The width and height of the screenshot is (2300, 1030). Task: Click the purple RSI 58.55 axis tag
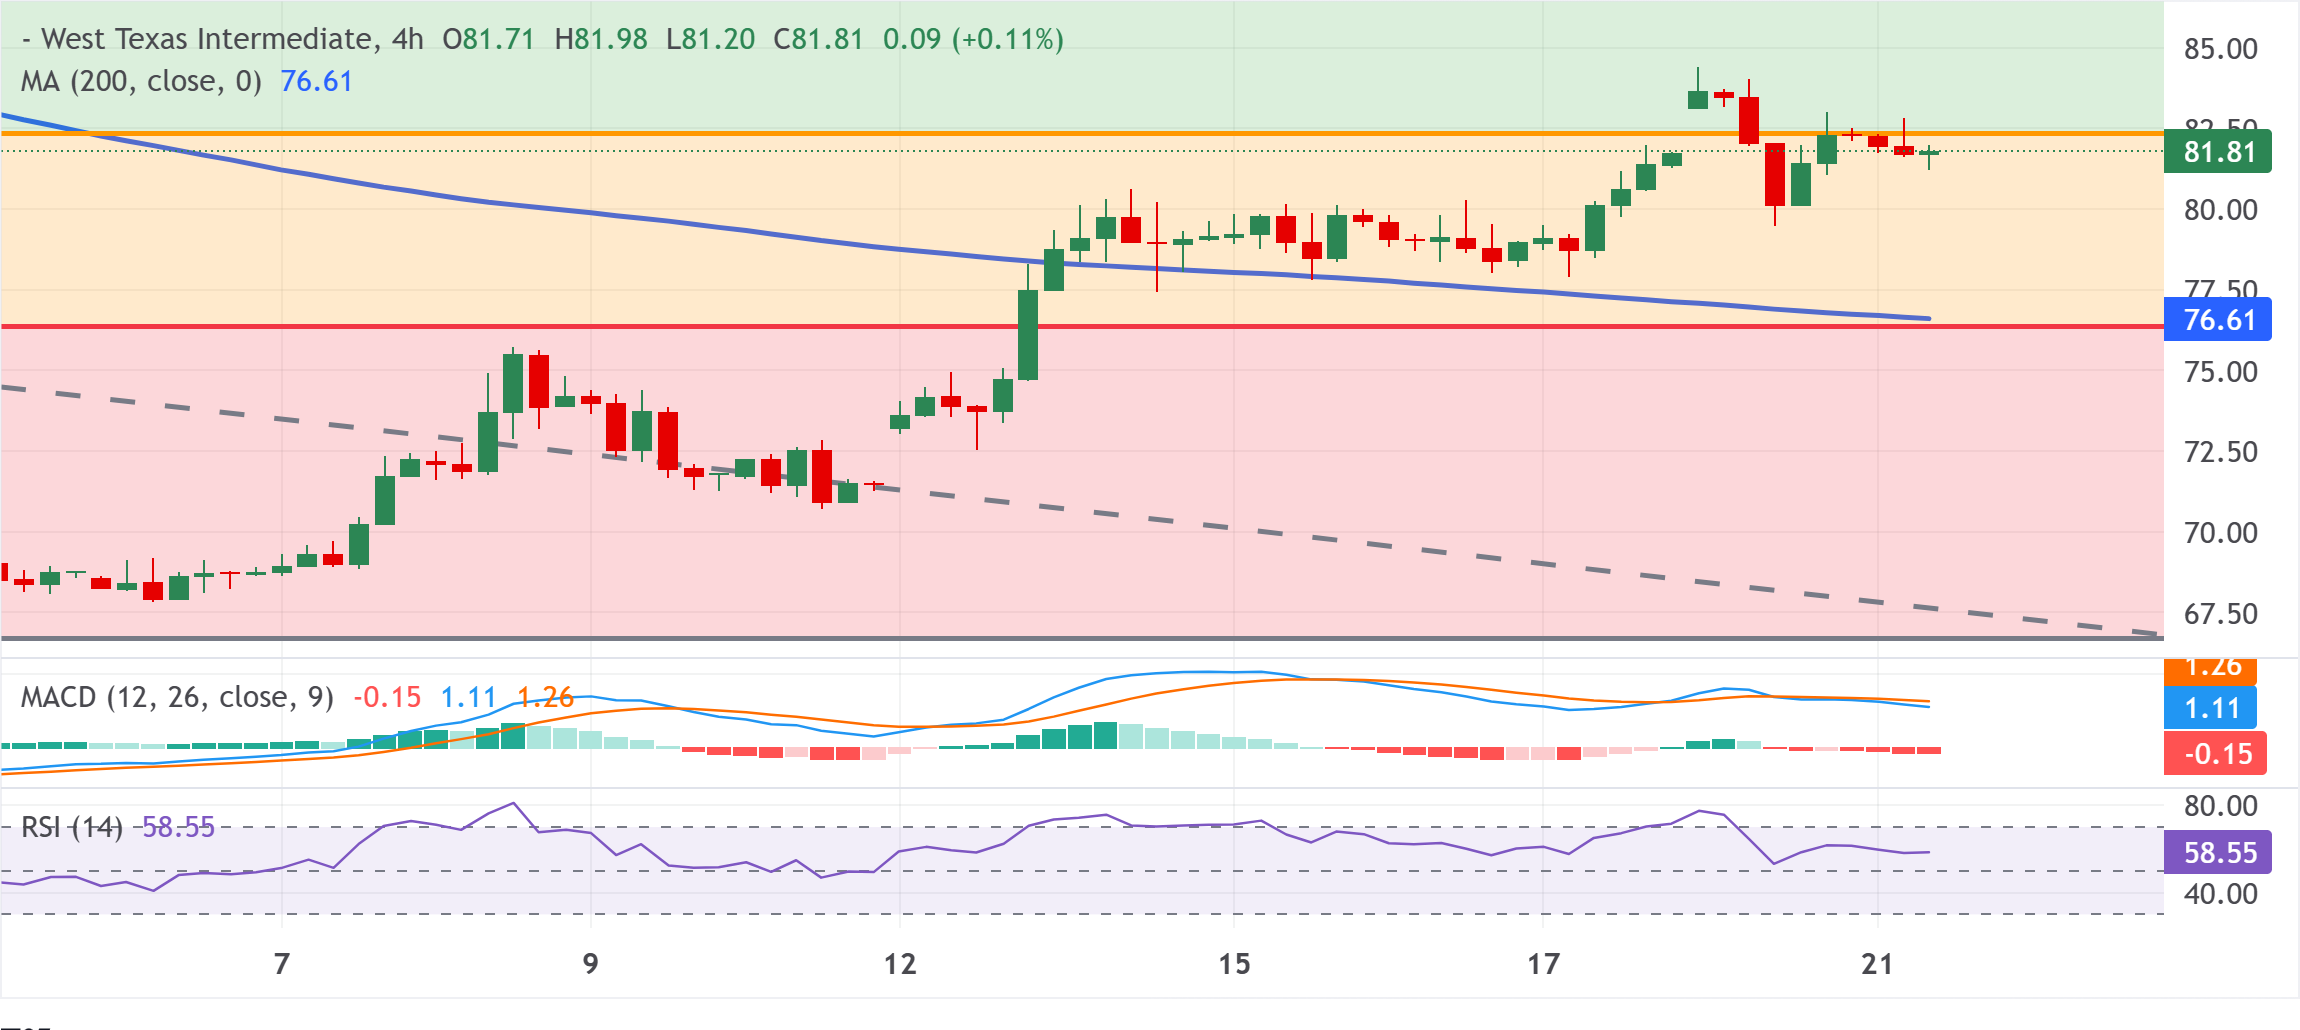click(2217, 853)
